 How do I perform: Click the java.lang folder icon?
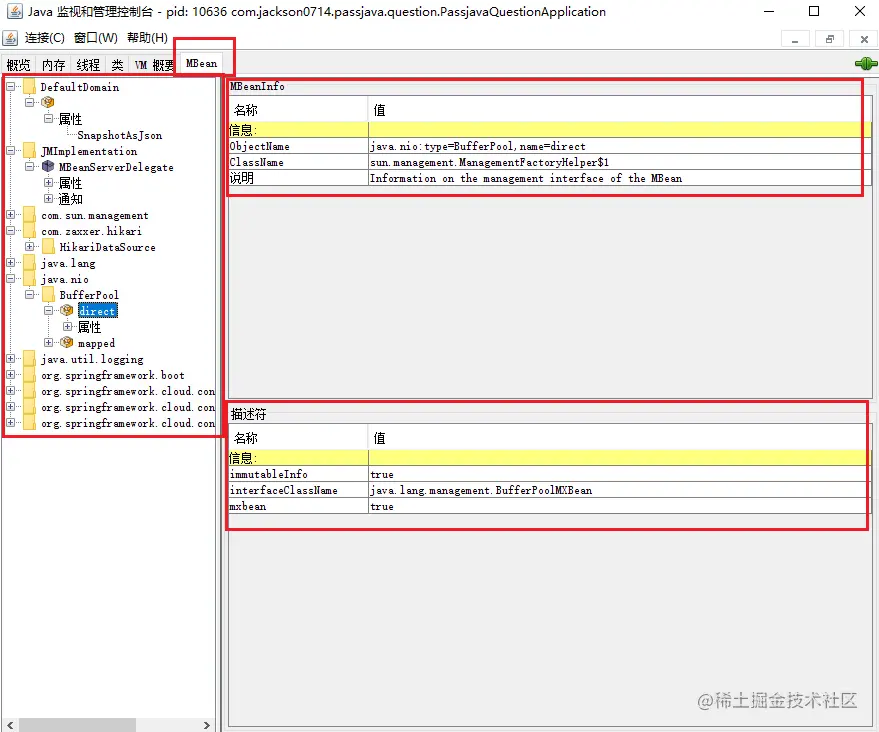[30, 263]
